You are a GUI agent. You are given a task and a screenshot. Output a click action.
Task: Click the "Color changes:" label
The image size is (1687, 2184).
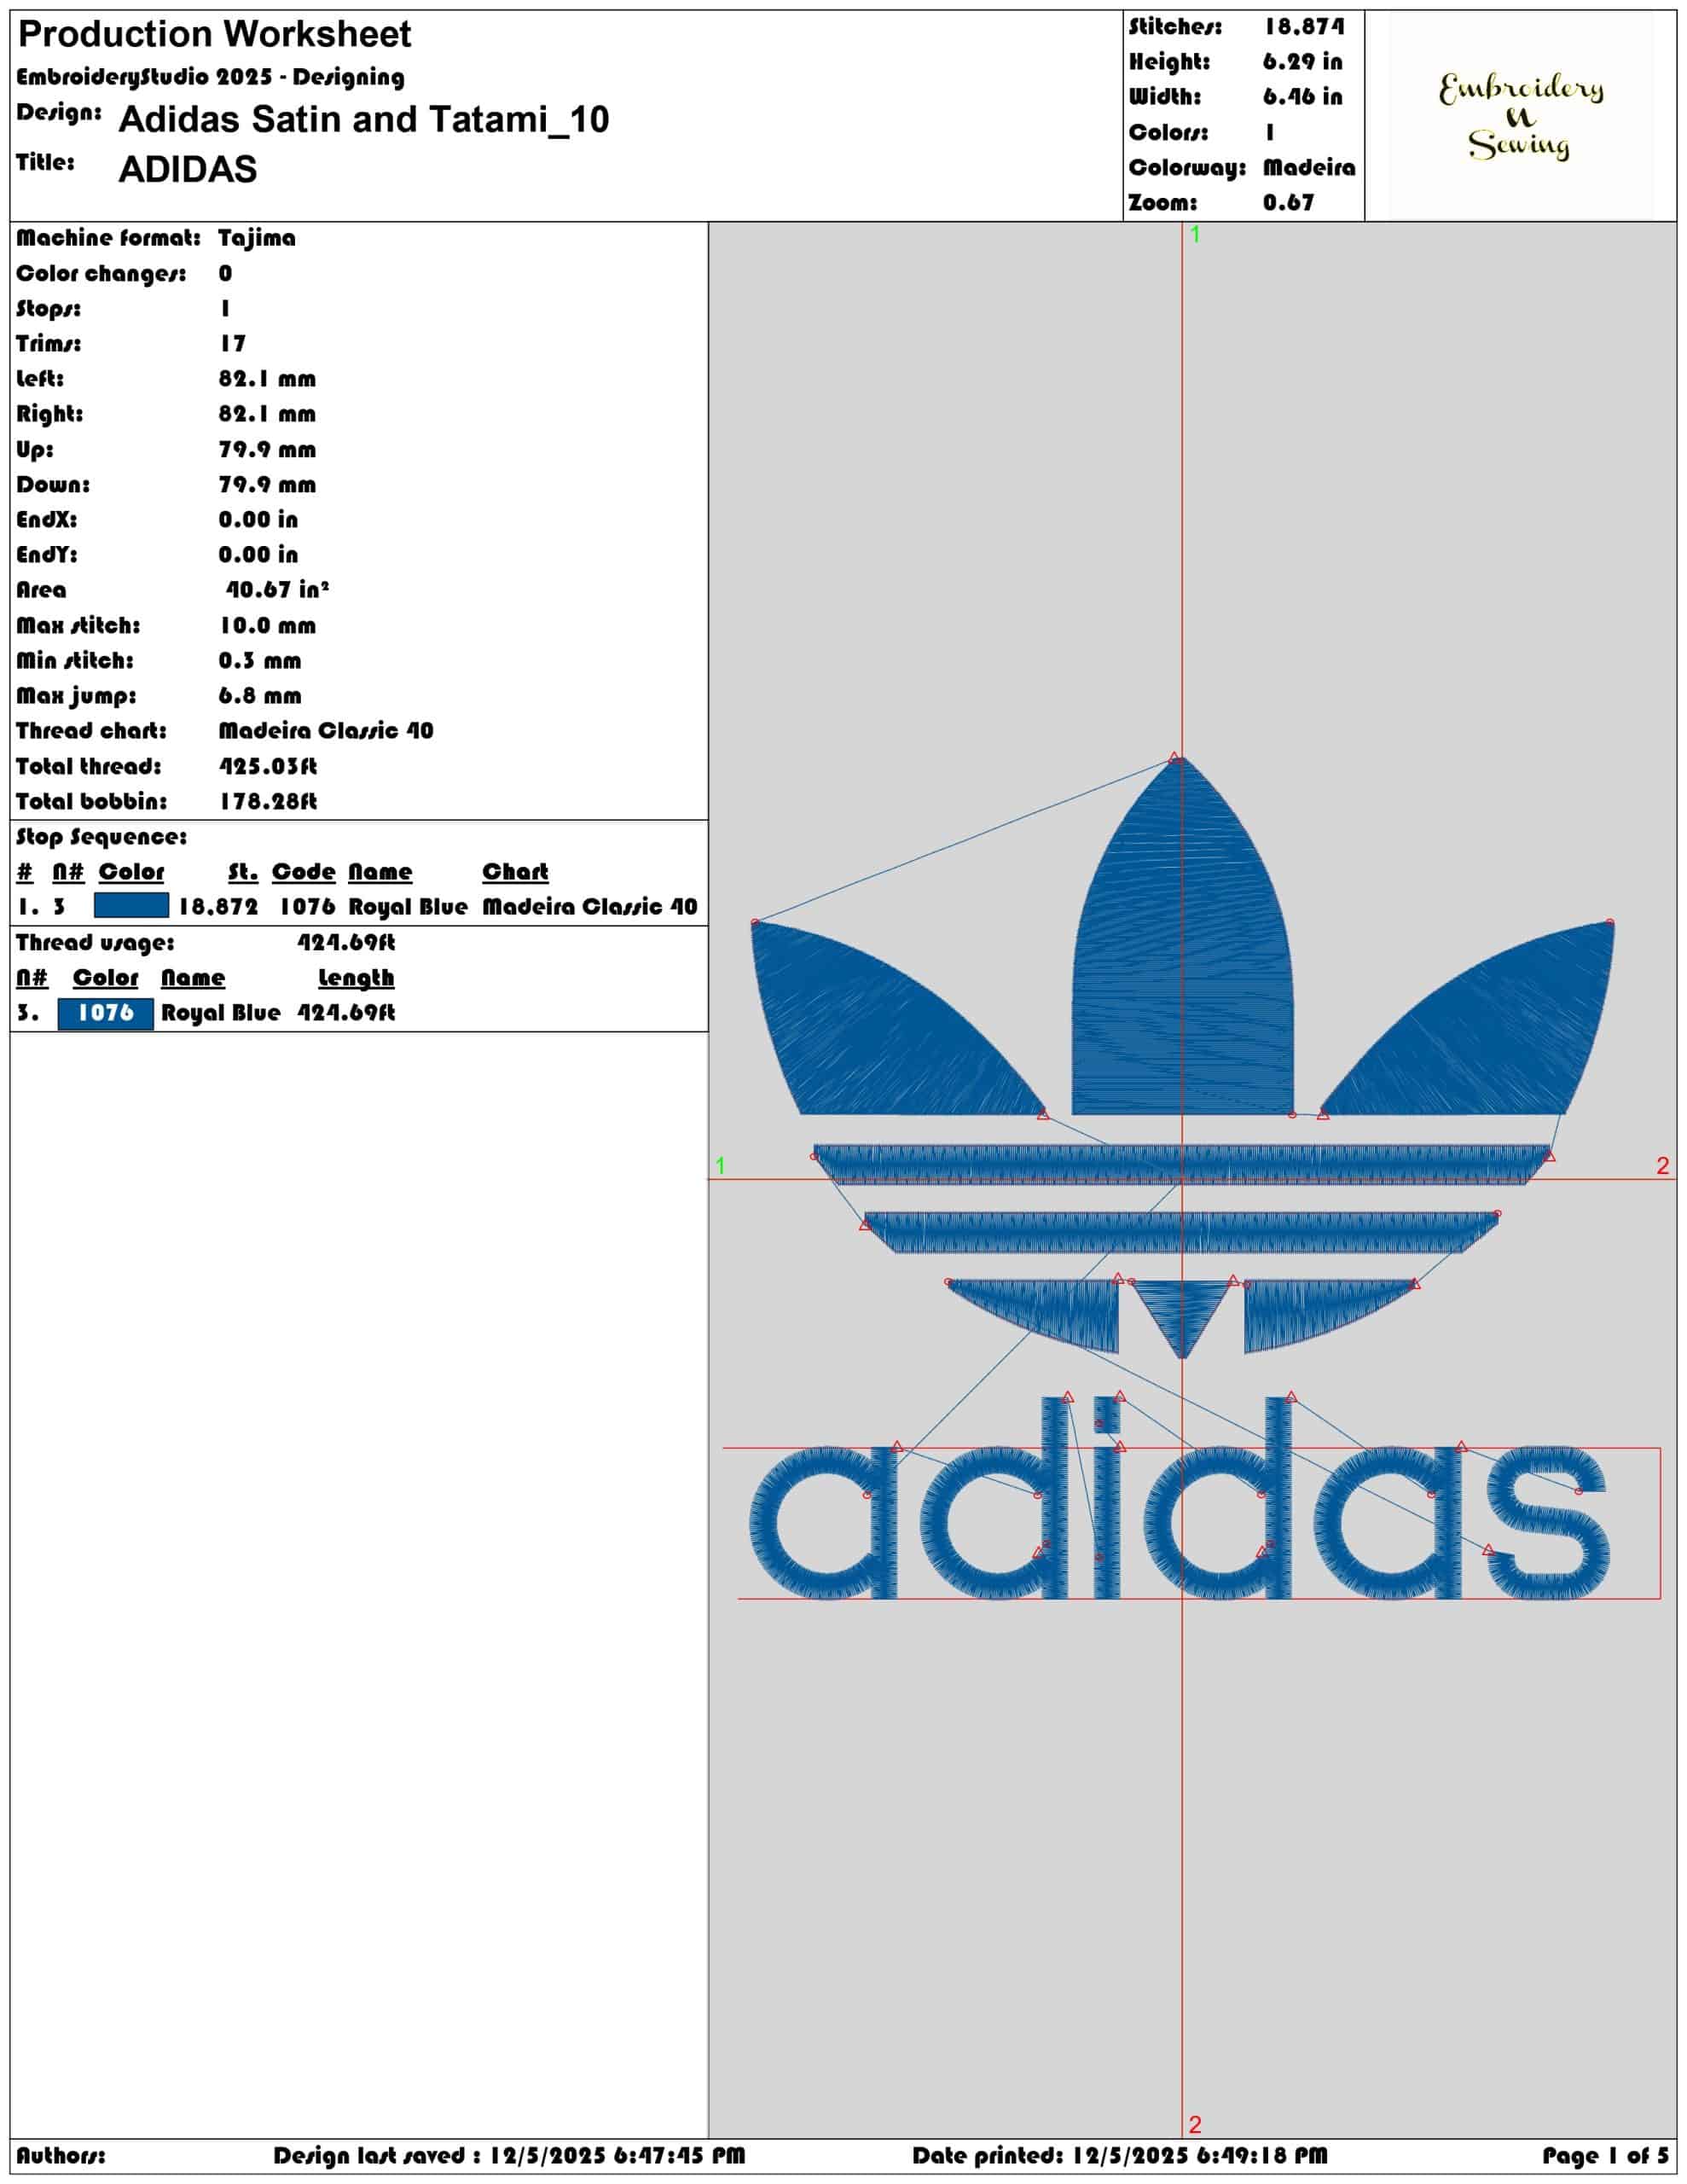point(101,274)
